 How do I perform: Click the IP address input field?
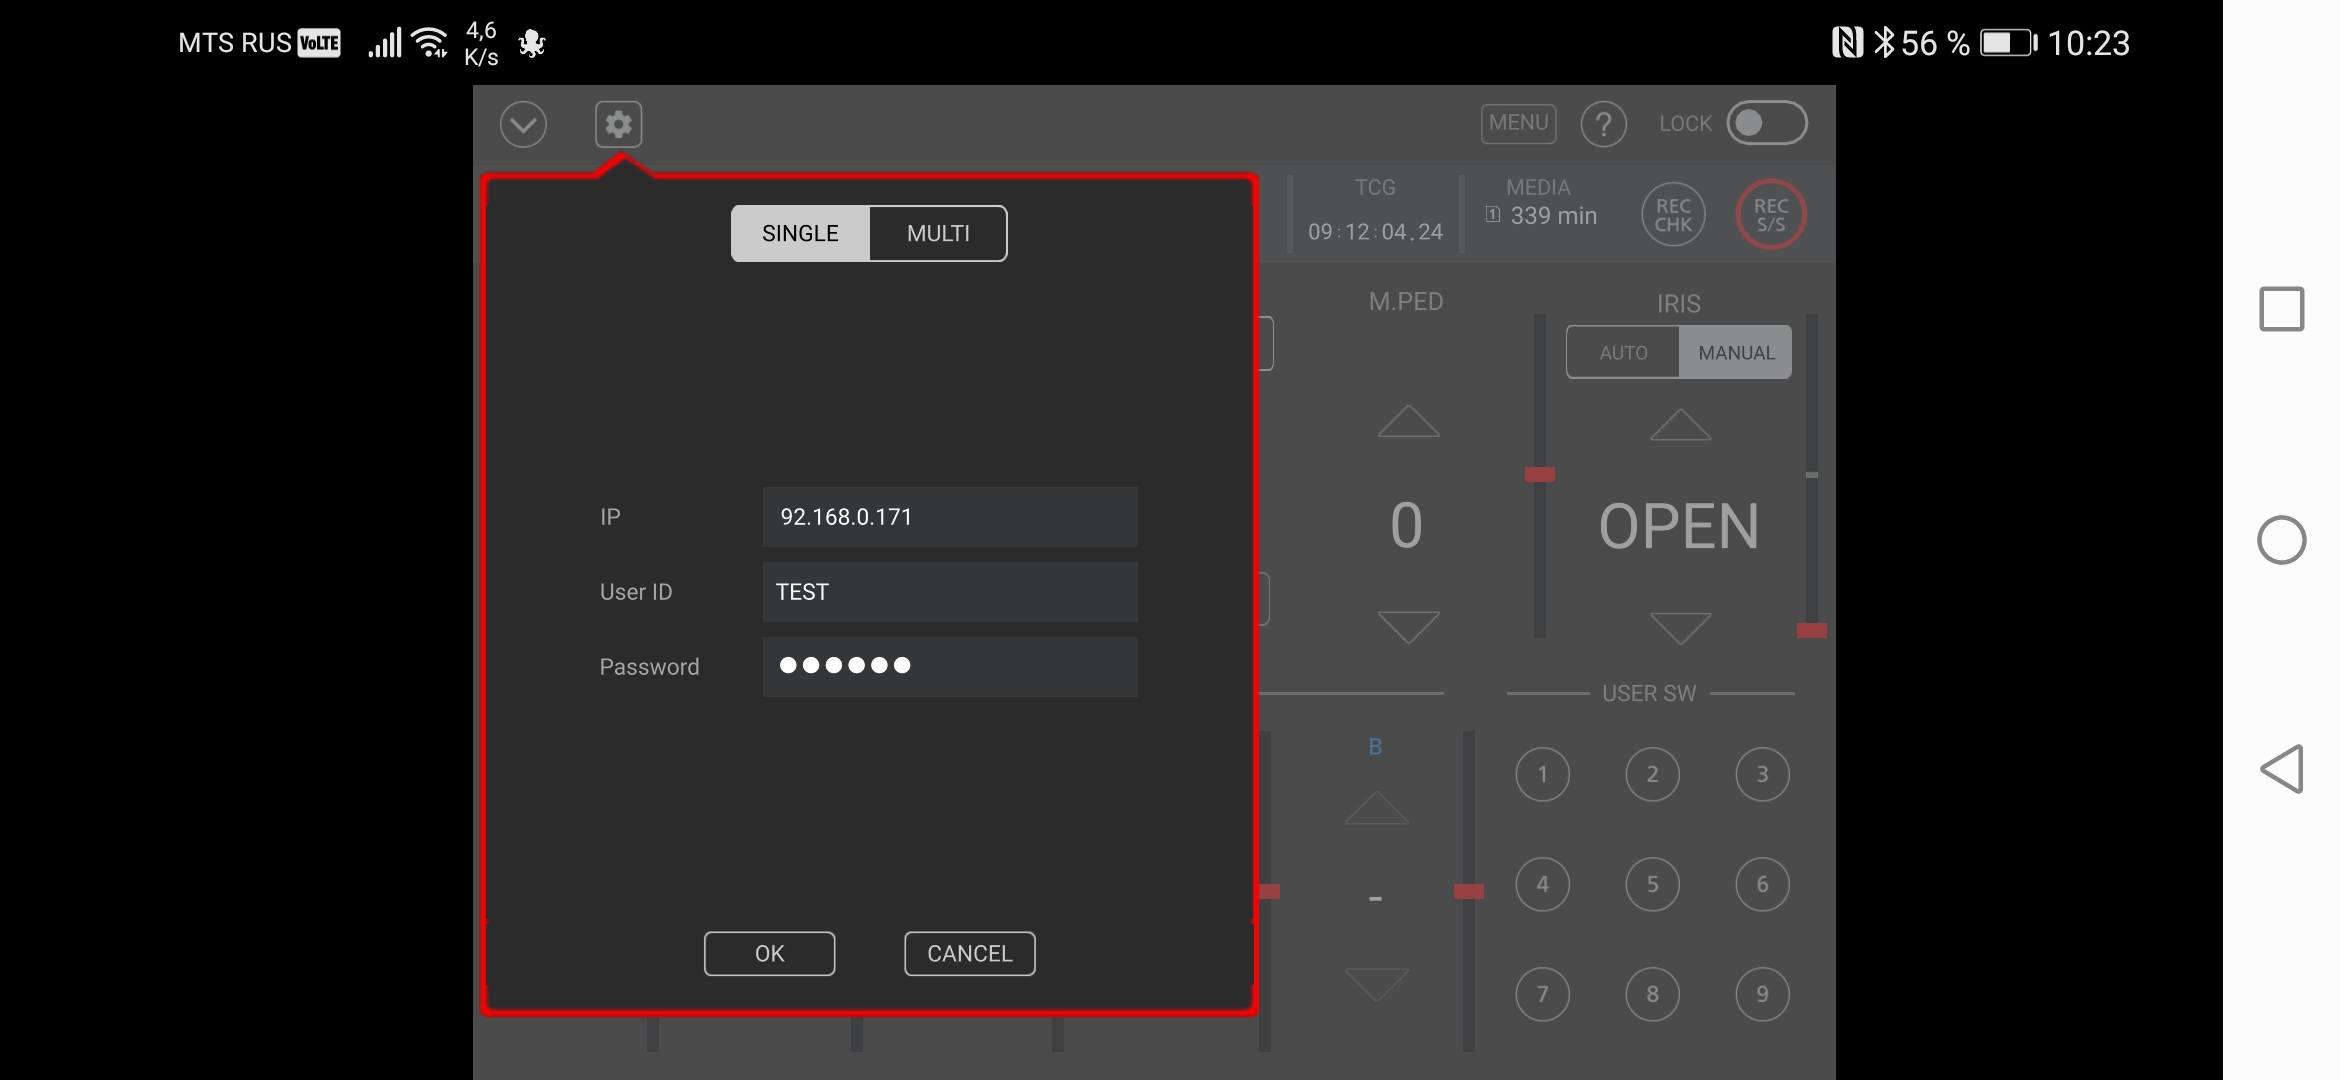[949, 517]
